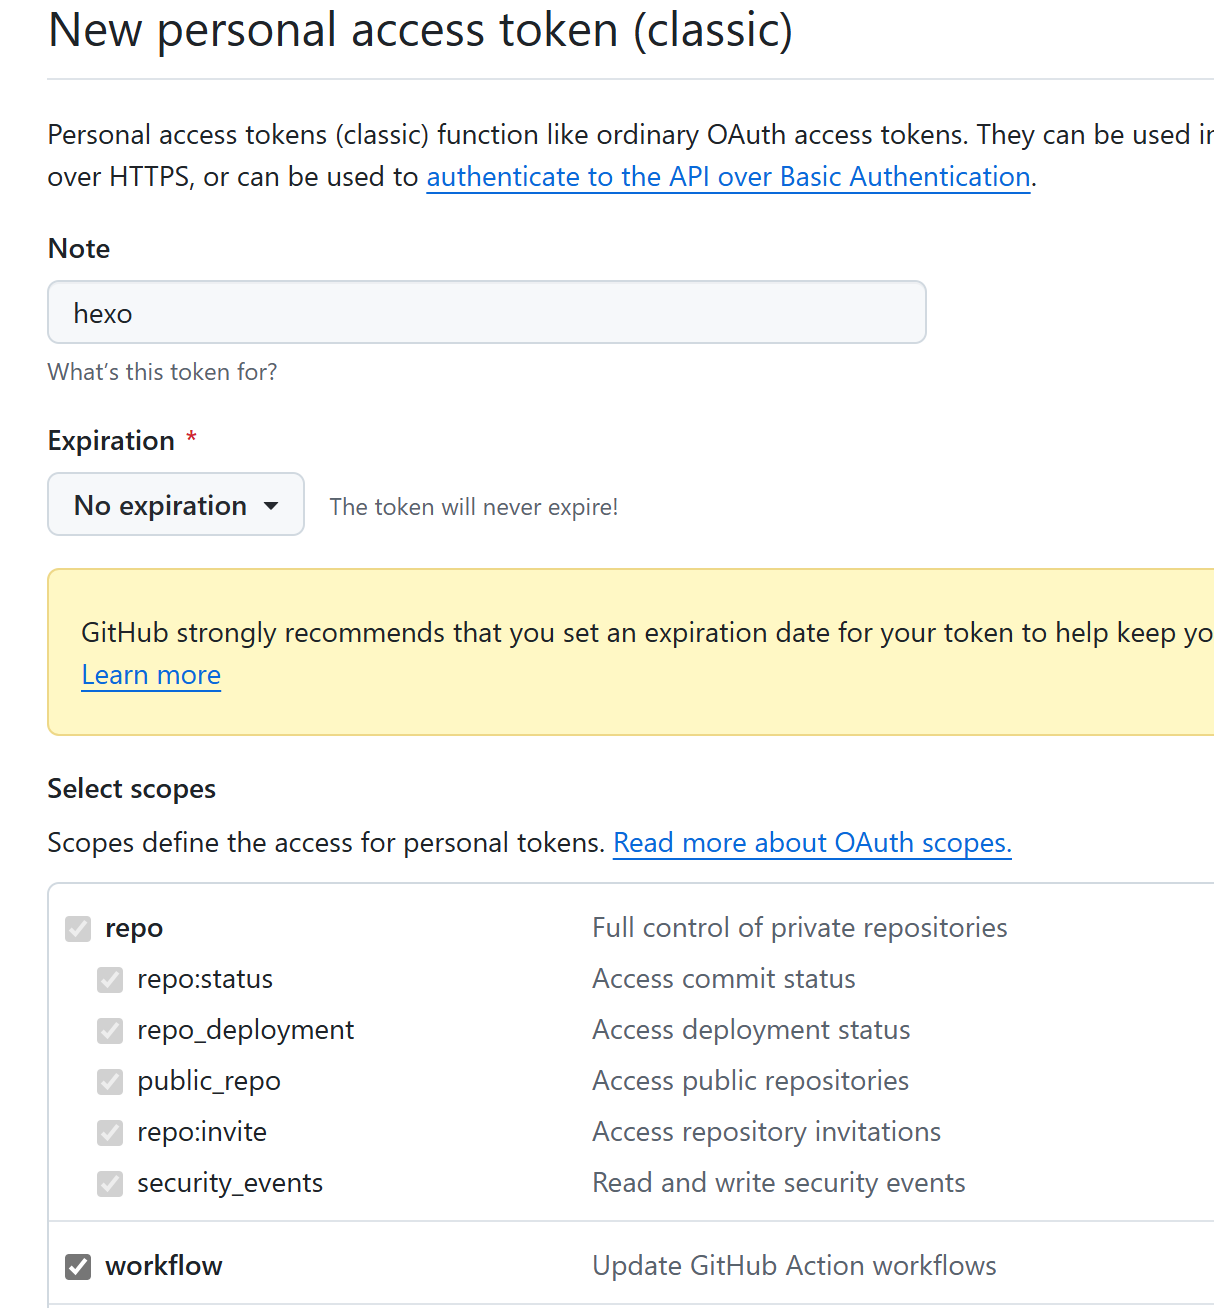Click the repo:status scope label
This screenshot has width=1214, height=1308.
click(x=205, y=979)
